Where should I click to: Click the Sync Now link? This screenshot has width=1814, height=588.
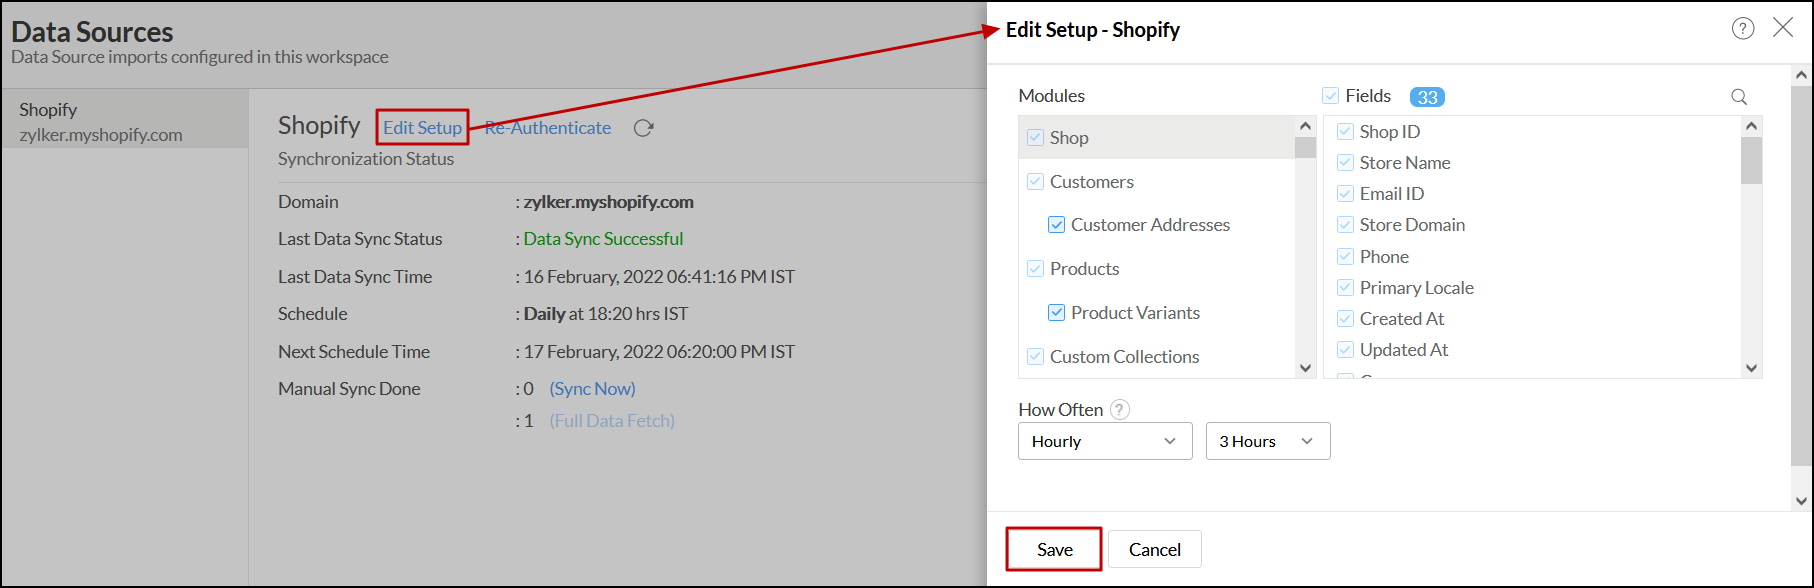[x=592, y=389]
